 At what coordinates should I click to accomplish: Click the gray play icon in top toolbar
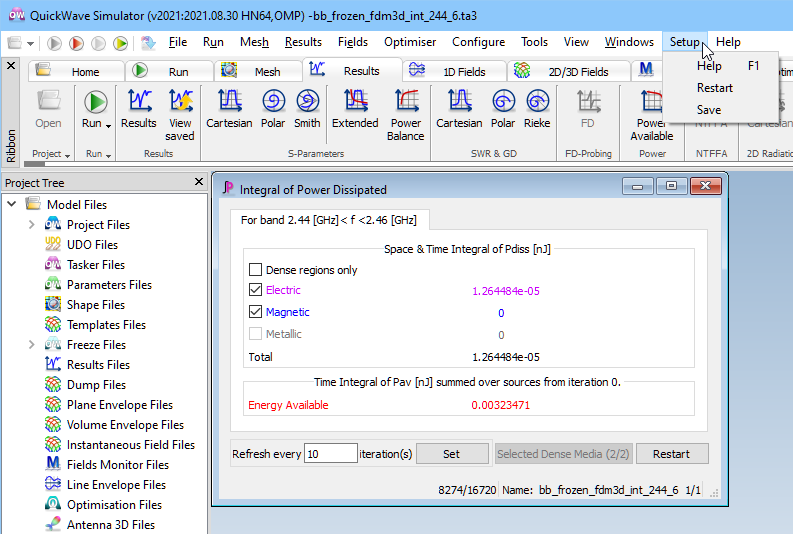(x=54, y=43)
